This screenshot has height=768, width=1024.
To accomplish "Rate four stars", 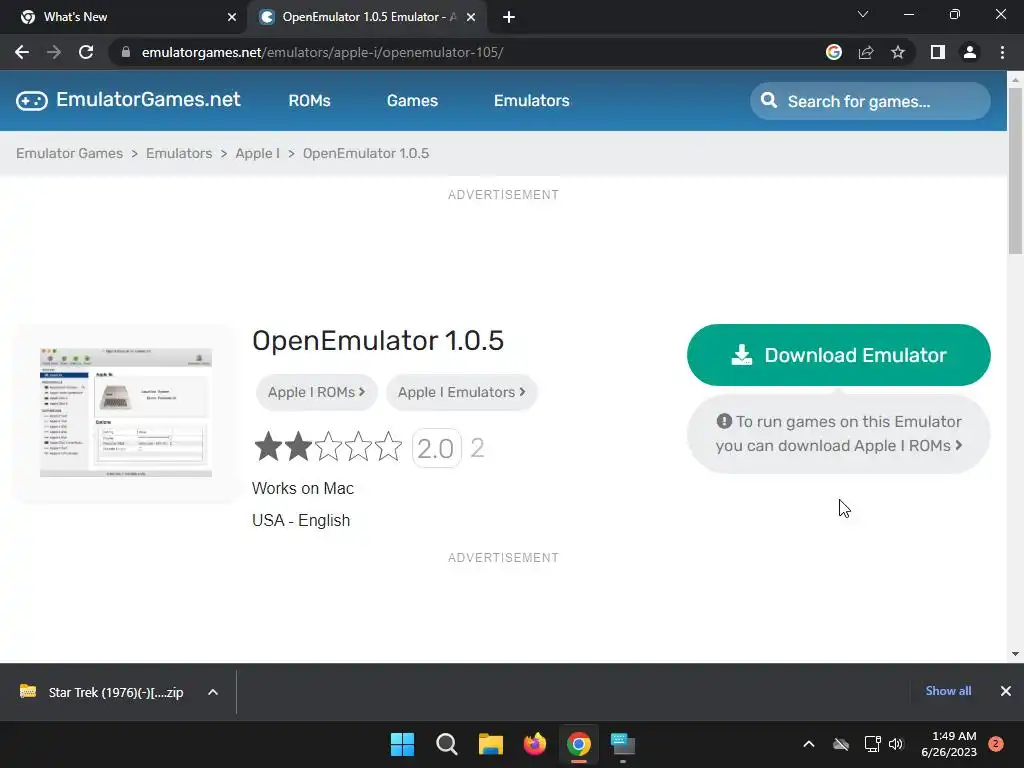I will click(359, 447).
